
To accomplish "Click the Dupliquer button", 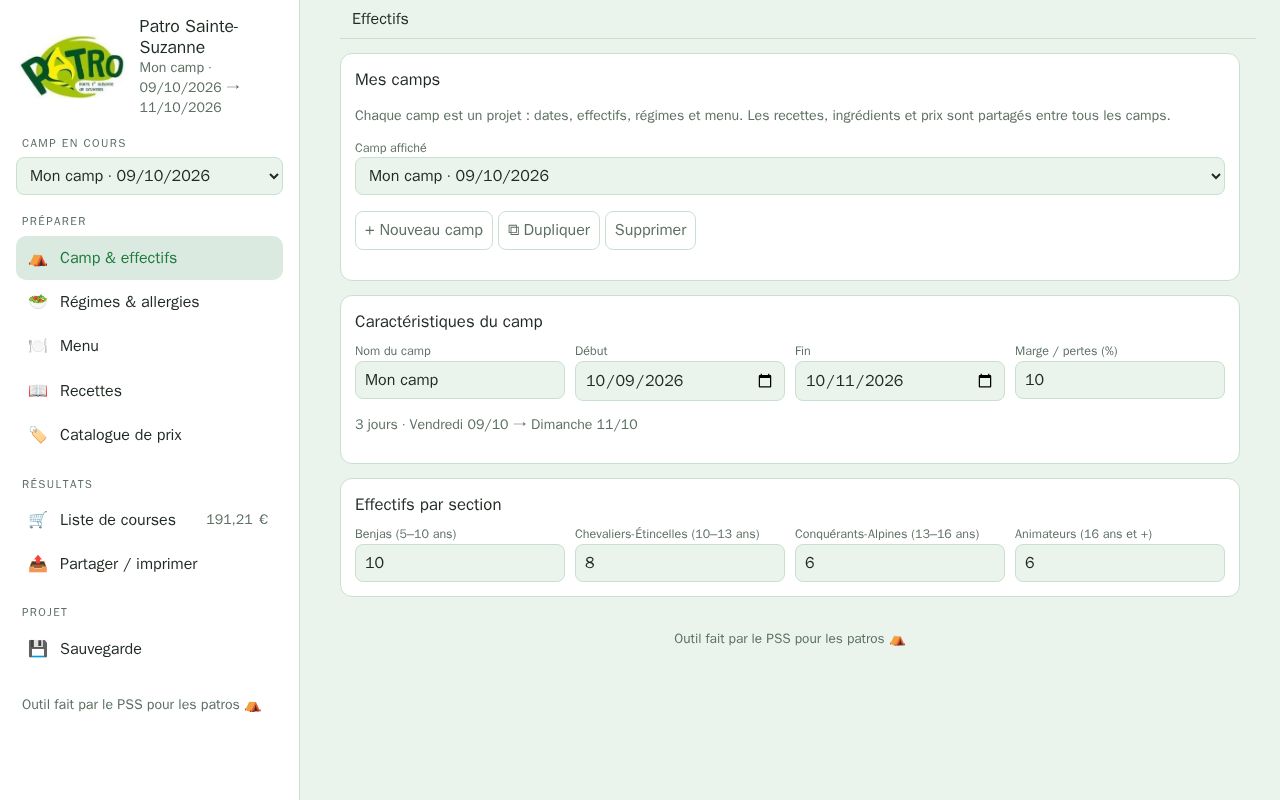I will tap(549, 230).
